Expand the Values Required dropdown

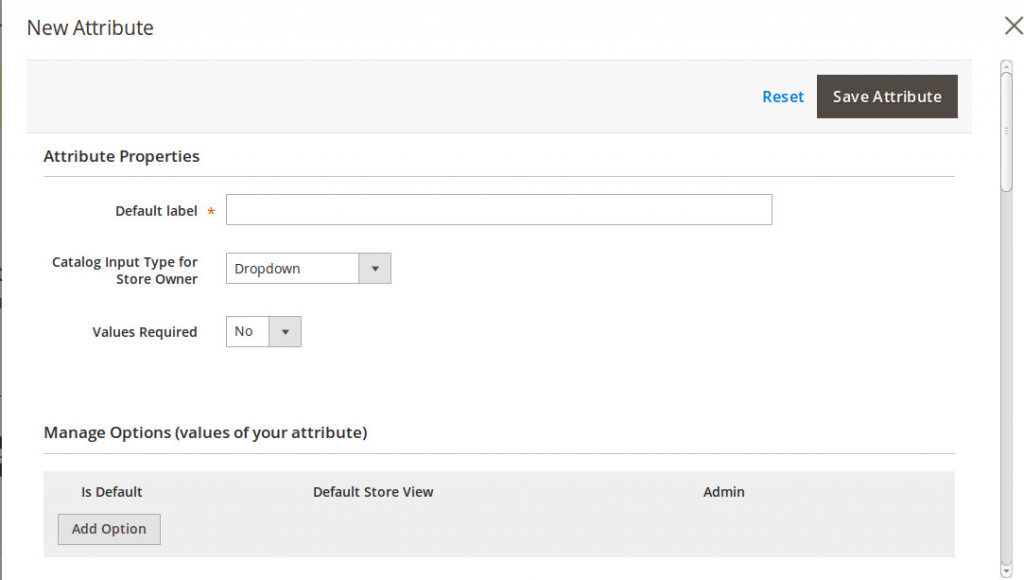(x=264, y=332)
